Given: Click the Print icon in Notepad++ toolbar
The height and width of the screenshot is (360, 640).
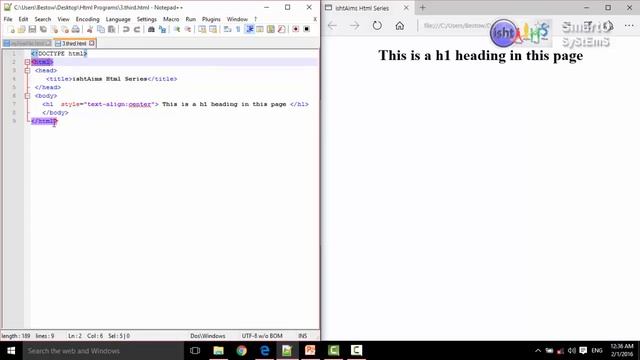Looking at the screenshot, I should (x=76, y=29).
